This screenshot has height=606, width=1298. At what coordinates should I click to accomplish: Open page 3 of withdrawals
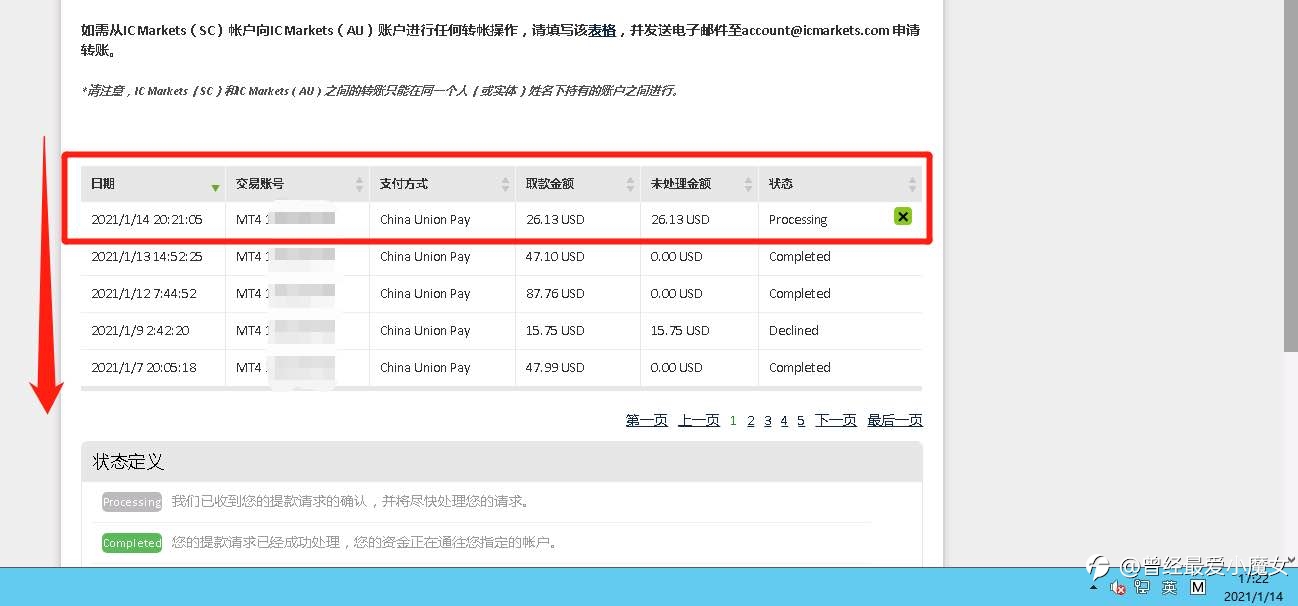pos(768,421)
